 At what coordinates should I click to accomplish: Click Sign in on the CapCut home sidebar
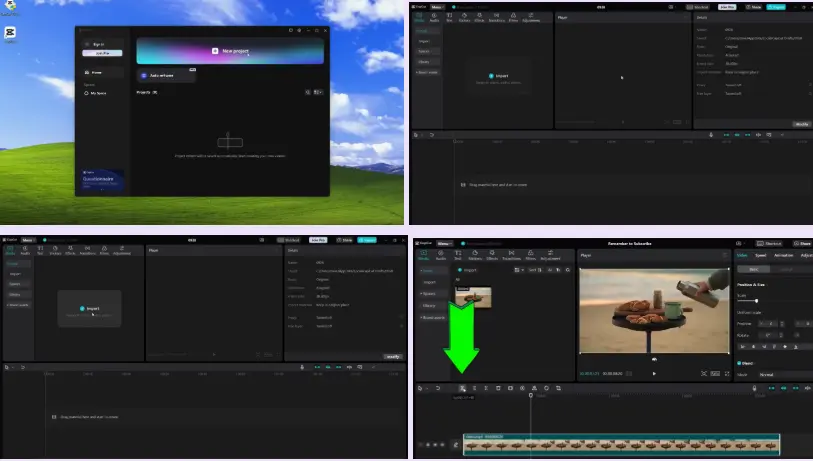(98, 44)
